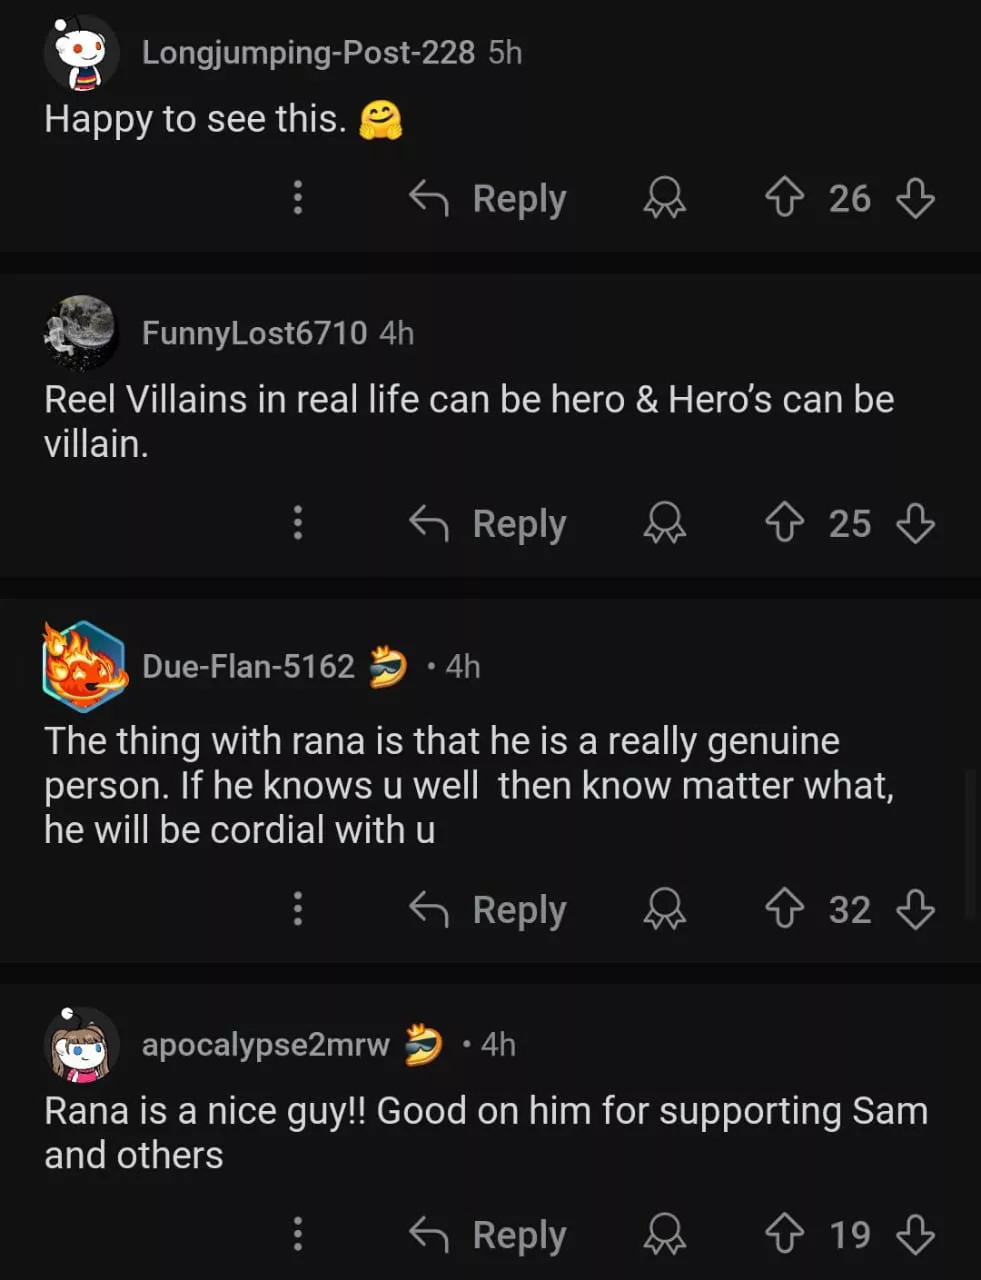Award the Reel Villains comment
Image resolution: width=981 pixels, height=1280 pixels.
click(x=664, y=523)
